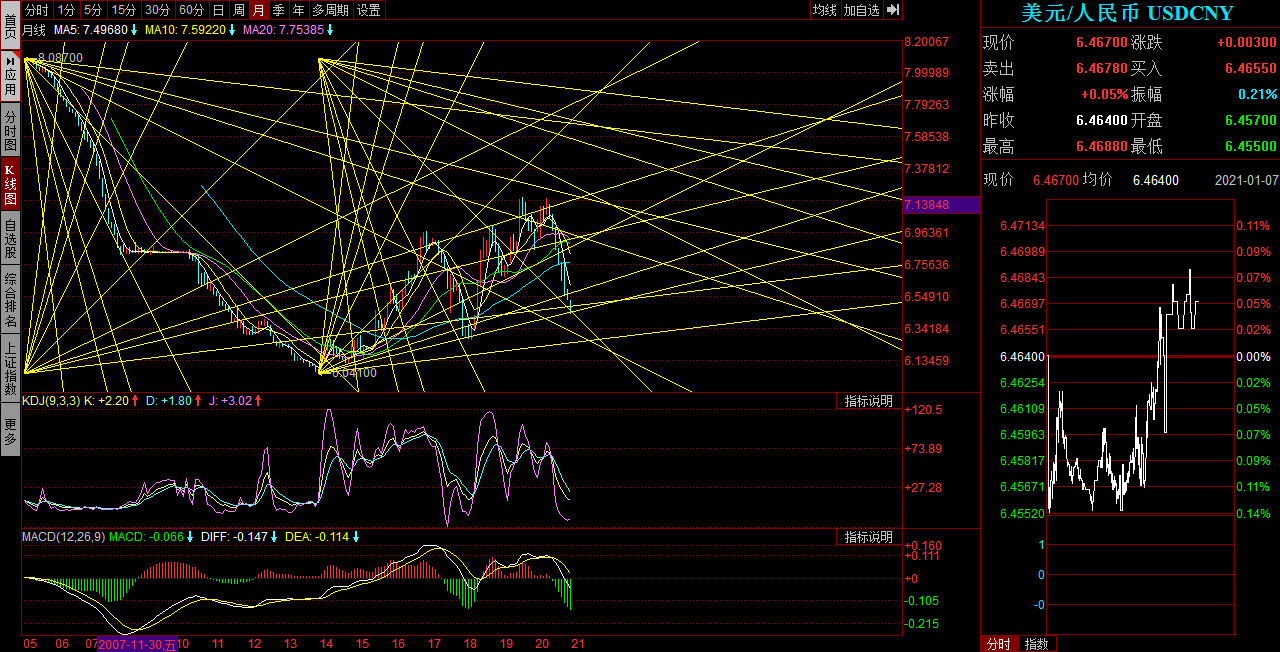Switch to 指数 tab under intraday chart
This screenshot has width=1280, height=652.
(1037, 644)
